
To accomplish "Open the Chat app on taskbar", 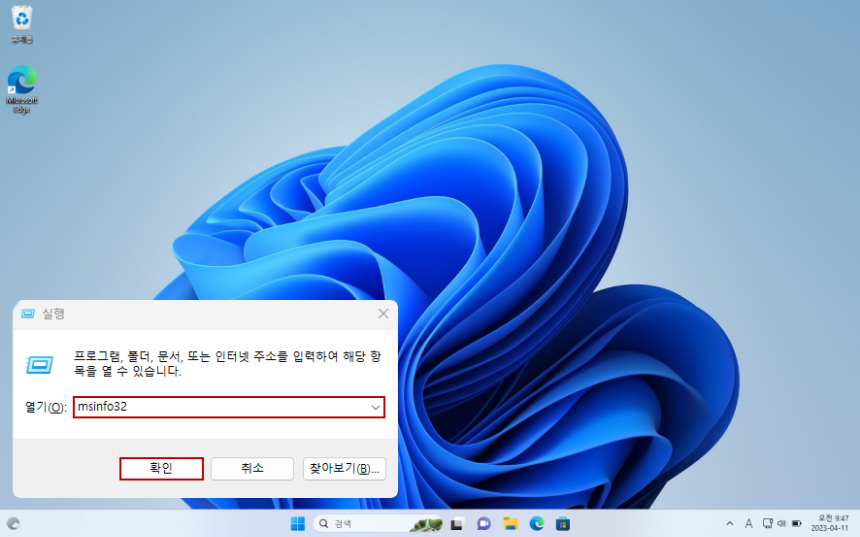I will click(x=483, y=524).
